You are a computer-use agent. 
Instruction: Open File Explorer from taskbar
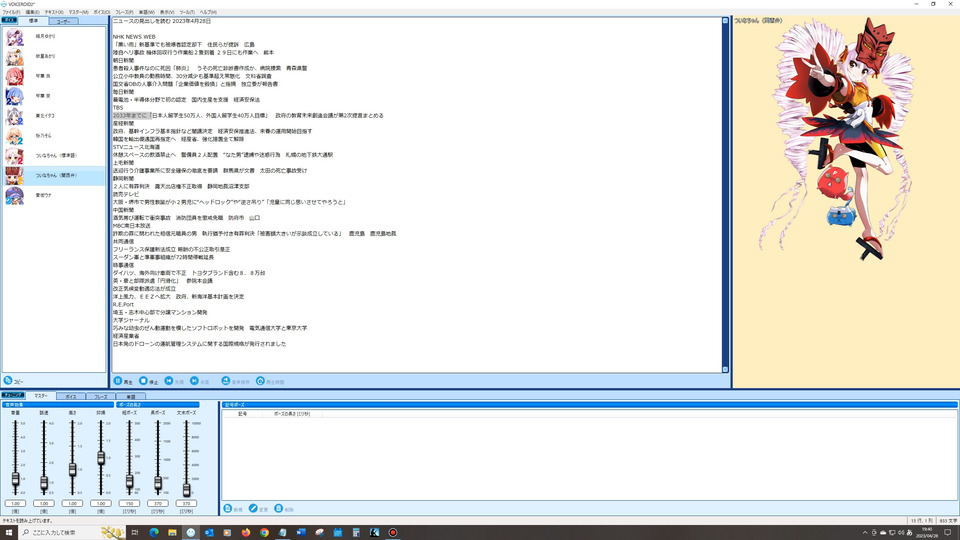click(172, 533)
